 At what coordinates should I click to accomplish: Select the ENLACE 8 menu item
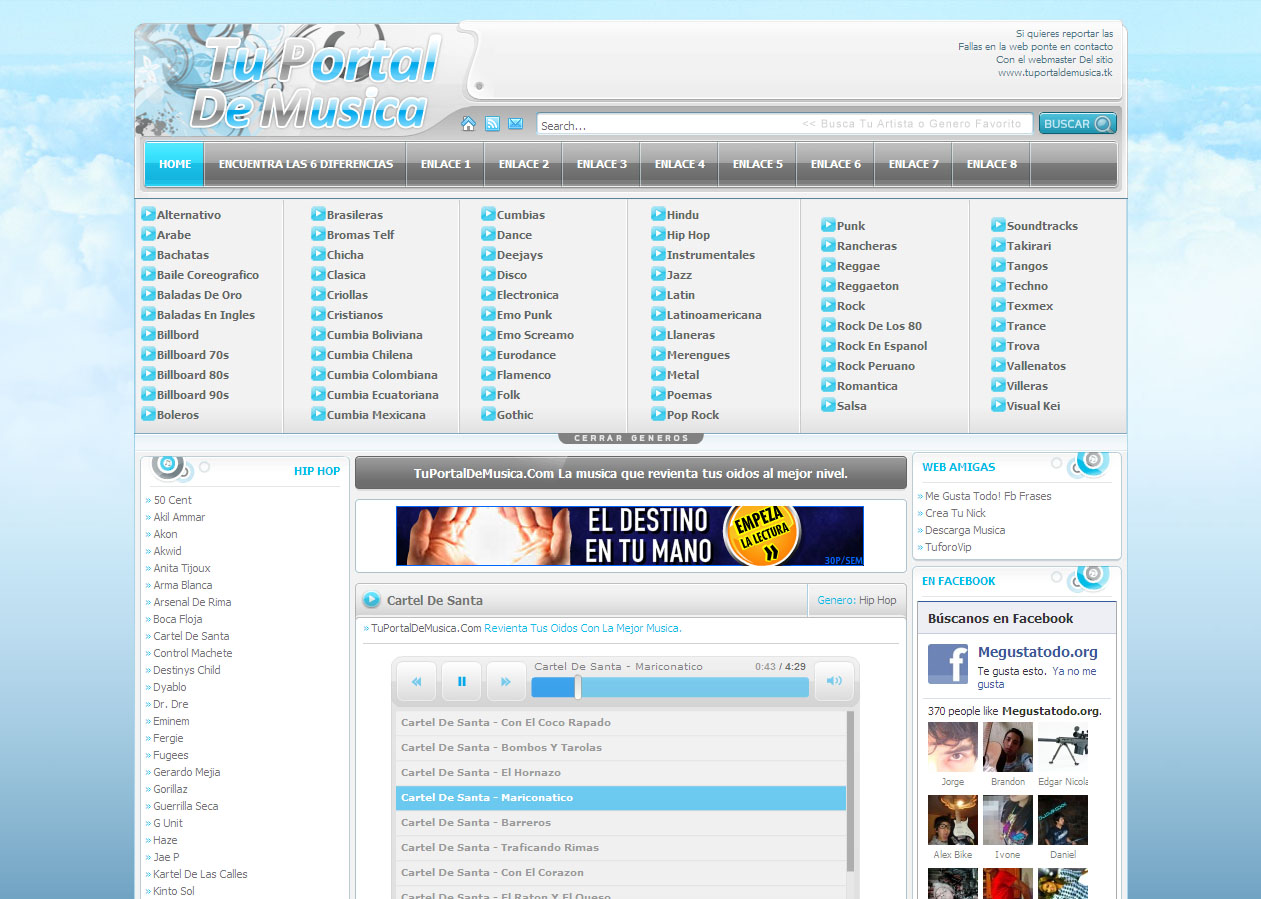[x=992, y=164]
